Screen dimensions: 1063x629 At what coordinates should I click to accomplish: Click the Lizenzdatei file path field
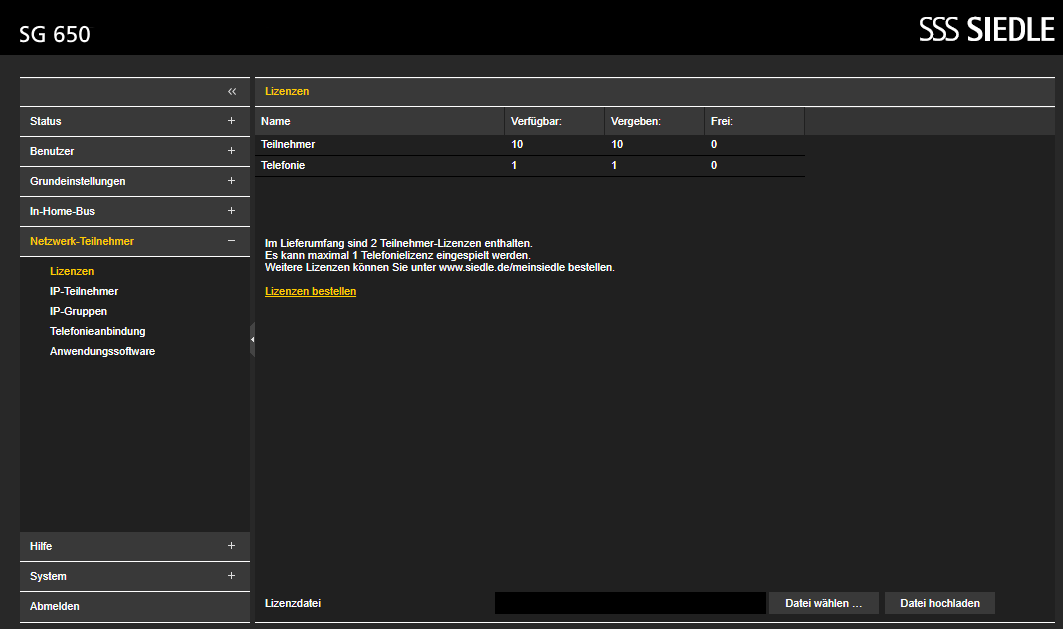[x=630, y=603]
